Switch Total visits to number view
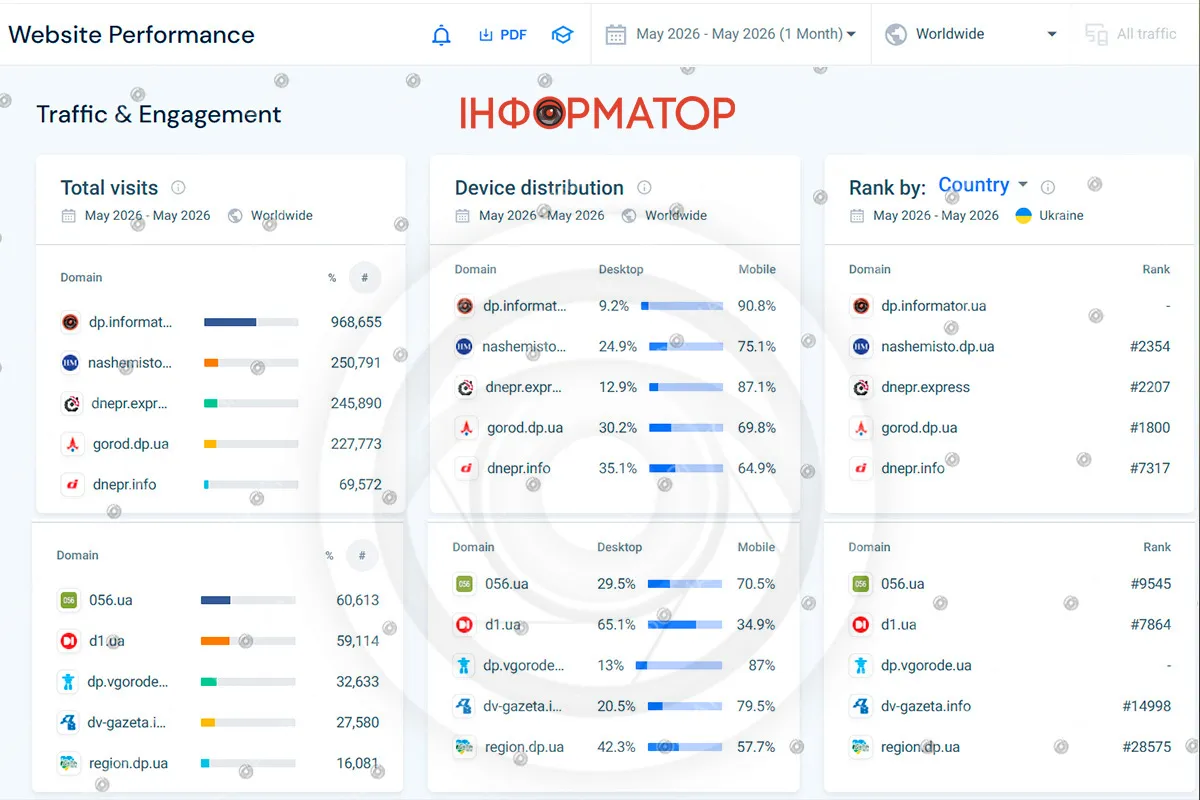 [x=365, y=278]
